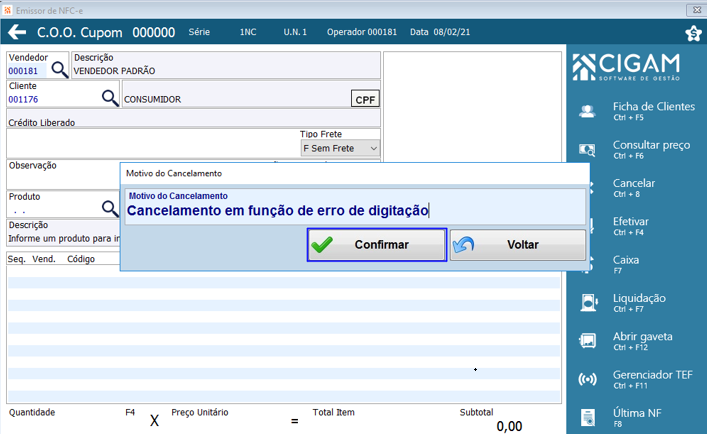The height and width of the screenshot is (434, 707).
Task: Select Ficha de Clientes menu item
Action: point(654,111)
